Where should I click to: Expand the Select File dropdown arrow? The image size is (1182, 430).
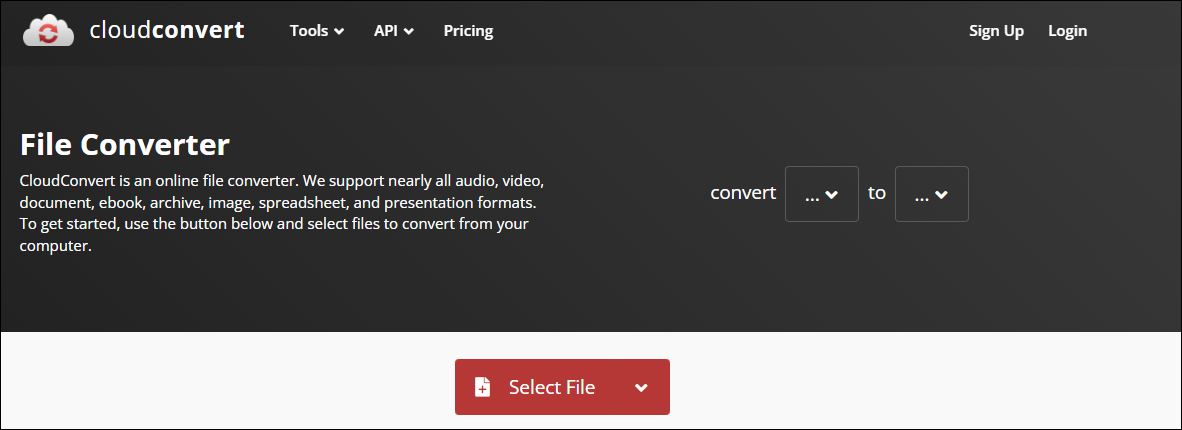point(642,388)
